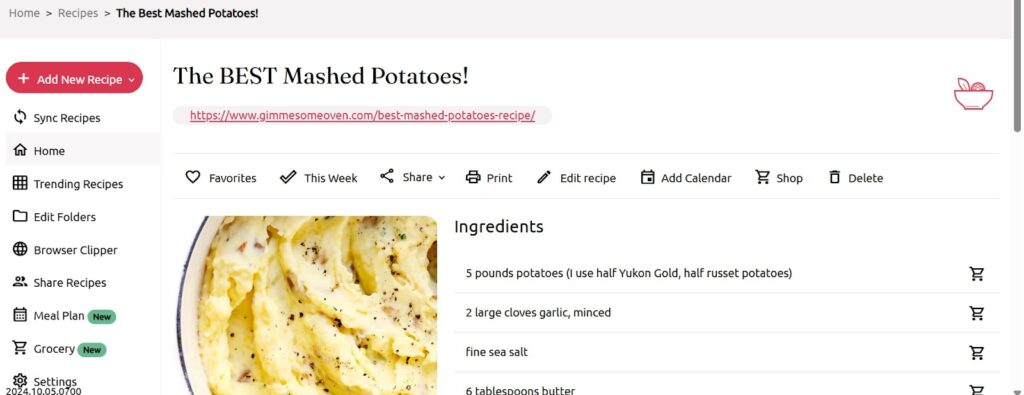Go to Recipes breadcrumb link
1024x395 pixels.
(x=78, y=13)
